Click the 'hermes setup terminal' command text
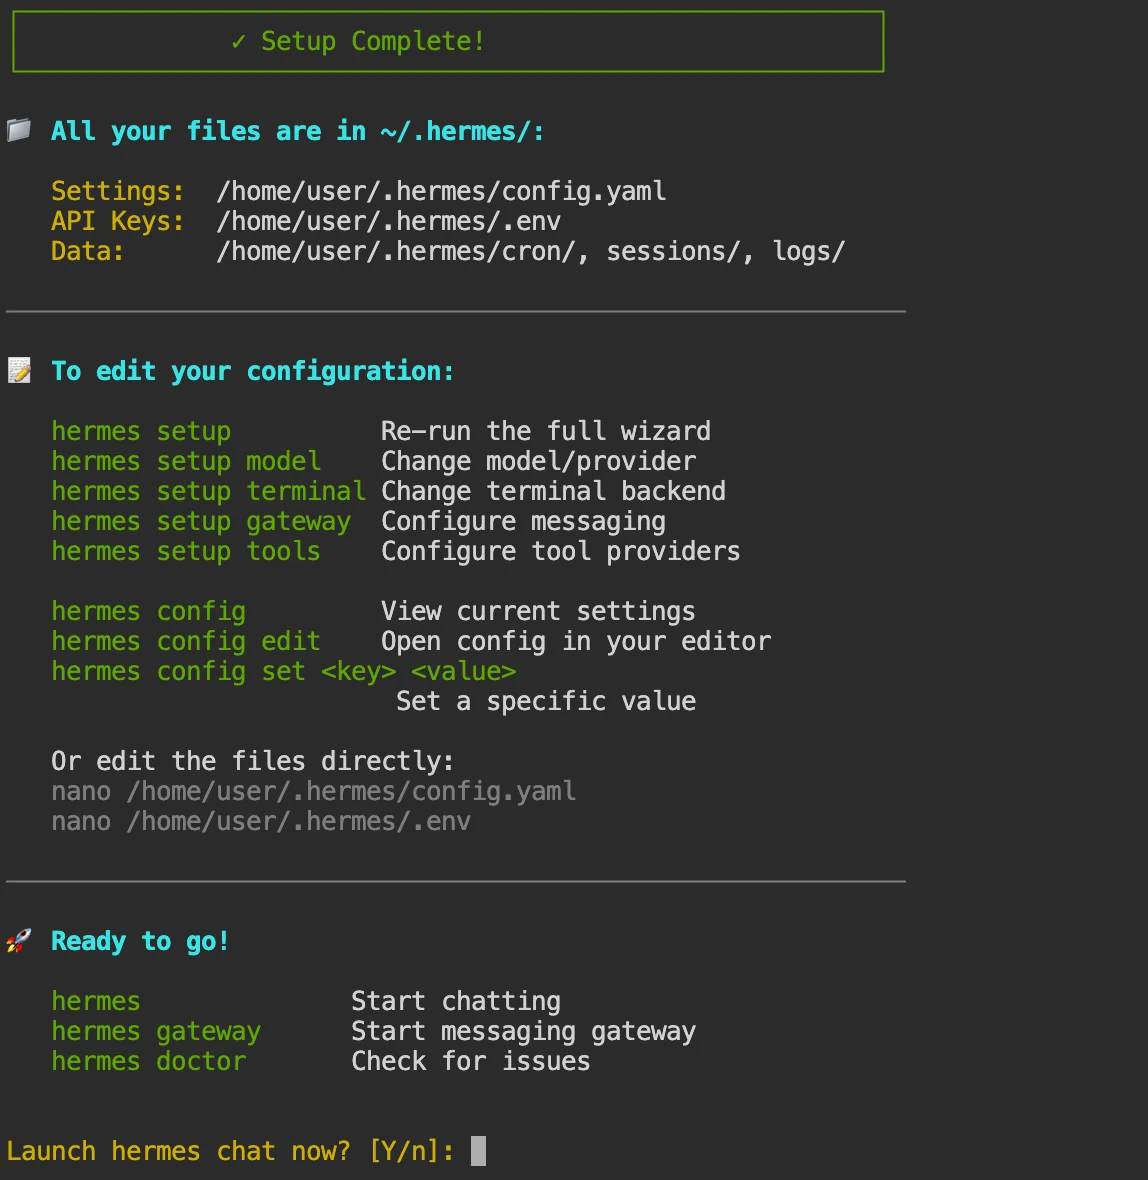1148x1180 pixels. coord(209,491)
